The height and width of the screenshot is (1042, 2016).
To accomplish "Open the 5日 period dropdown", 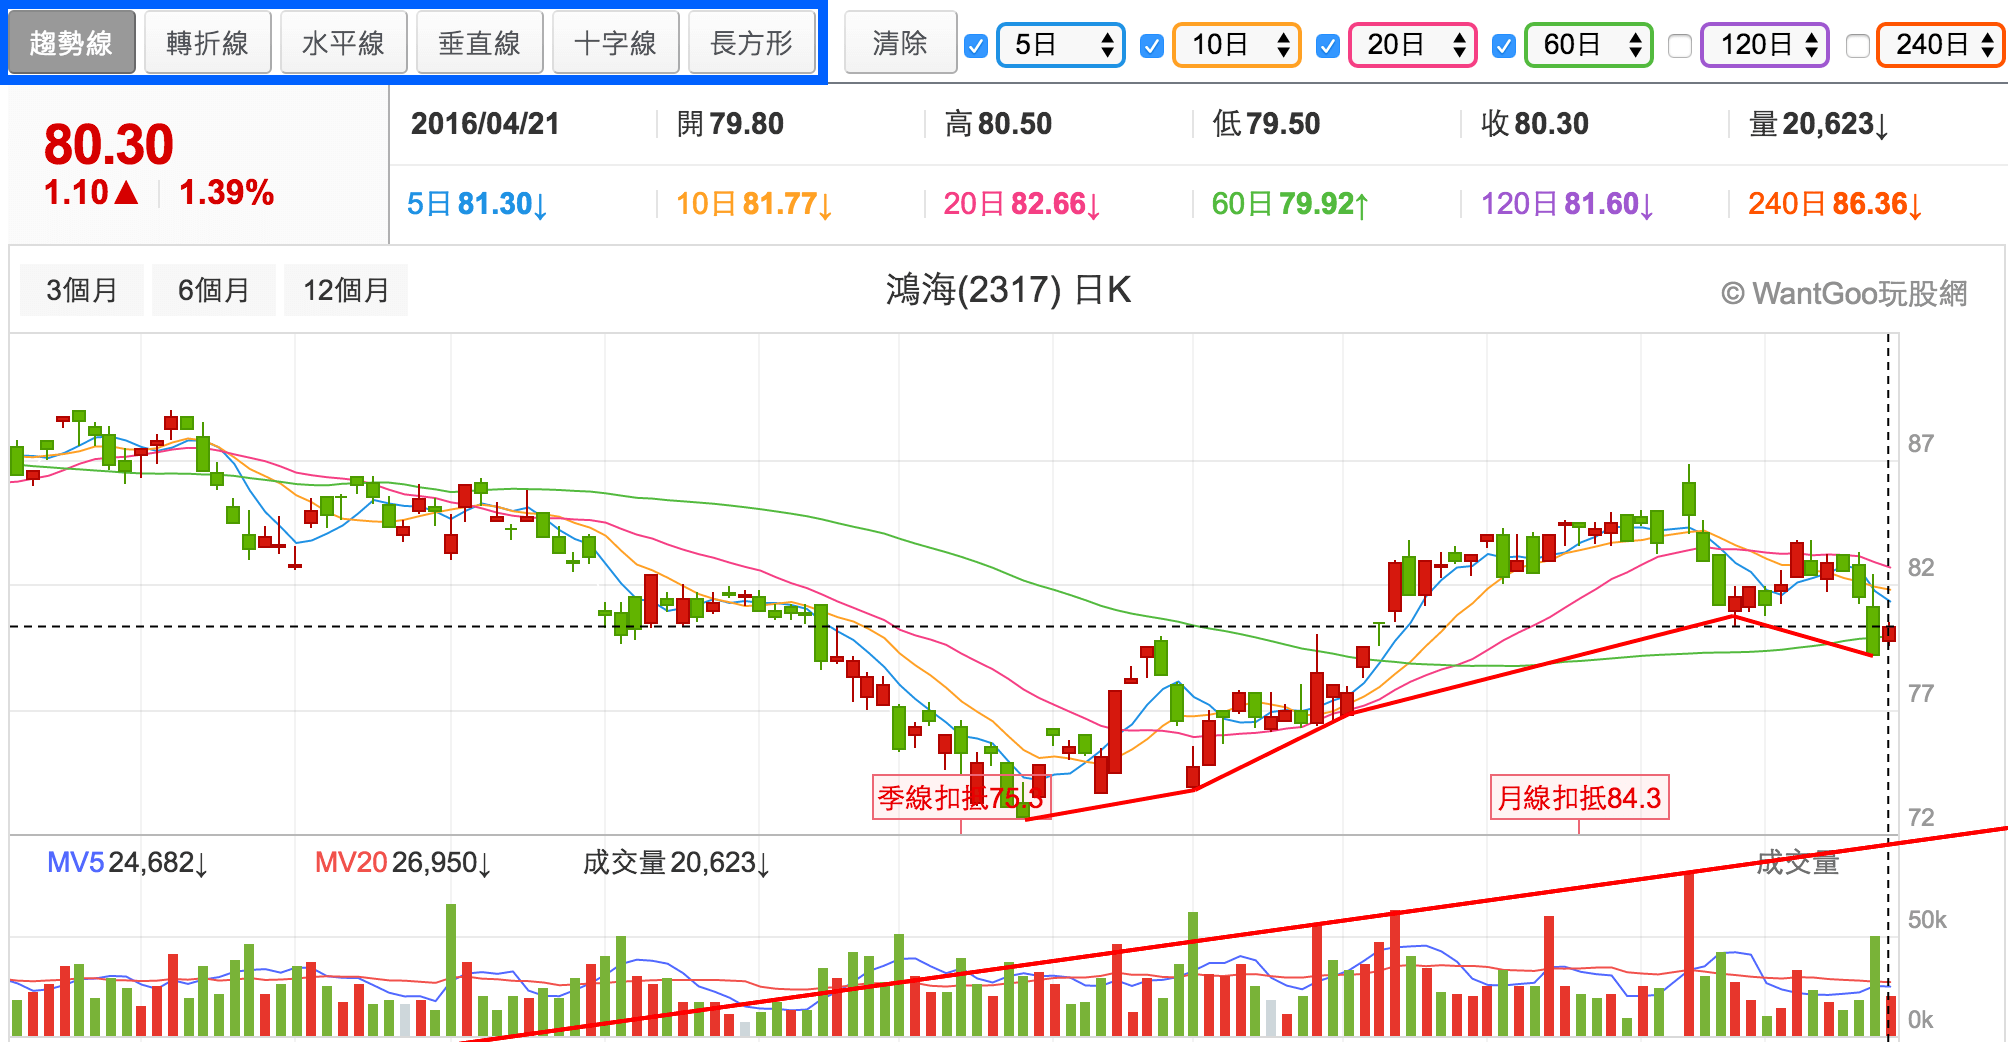I will [x=1061, y=45].
